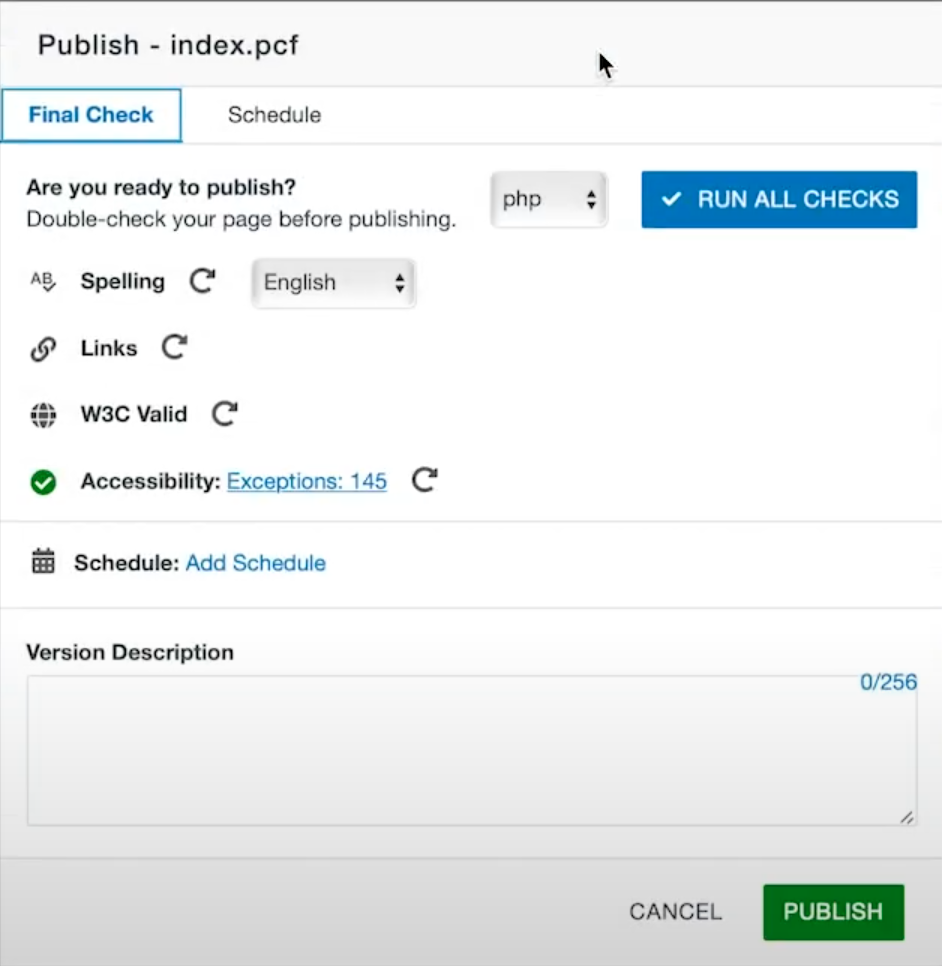Click the Links label
942x966 pixels.
109,348
